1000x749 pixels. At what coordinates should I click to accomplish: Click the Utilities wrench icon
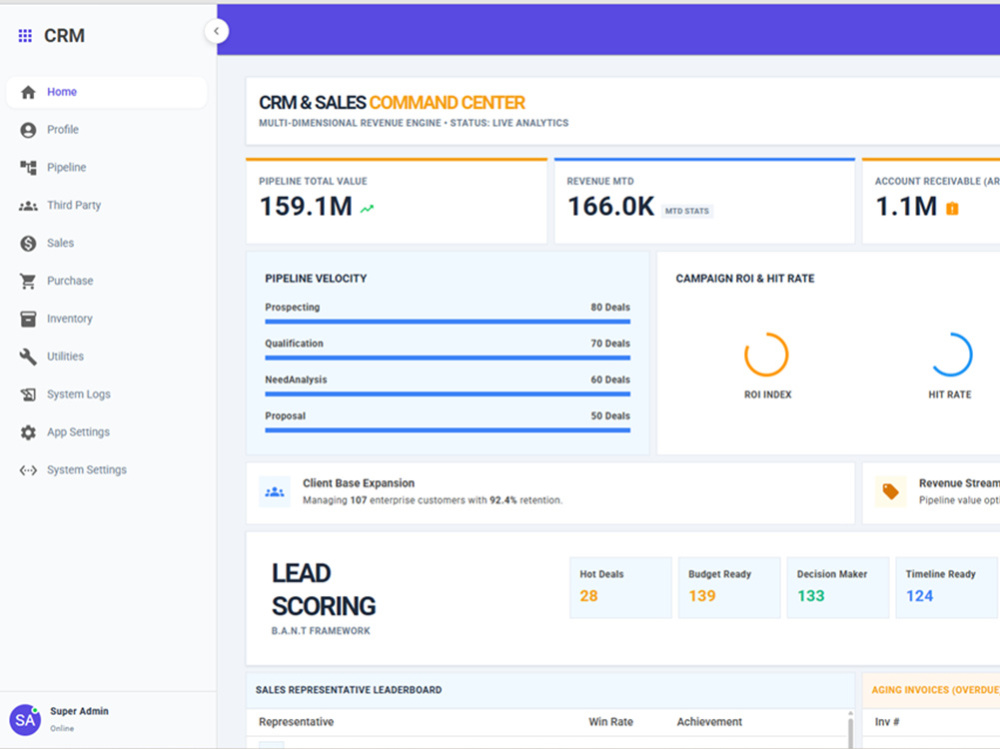point(28,357)
